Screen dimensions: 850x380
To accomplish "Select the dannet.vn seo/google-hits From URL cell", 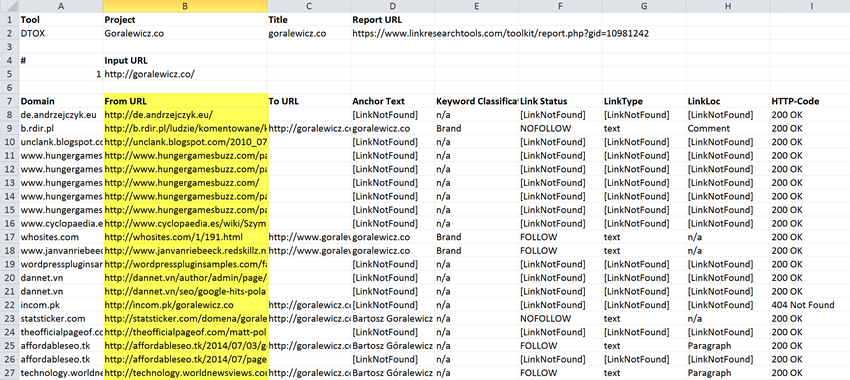I will [185, 291].
